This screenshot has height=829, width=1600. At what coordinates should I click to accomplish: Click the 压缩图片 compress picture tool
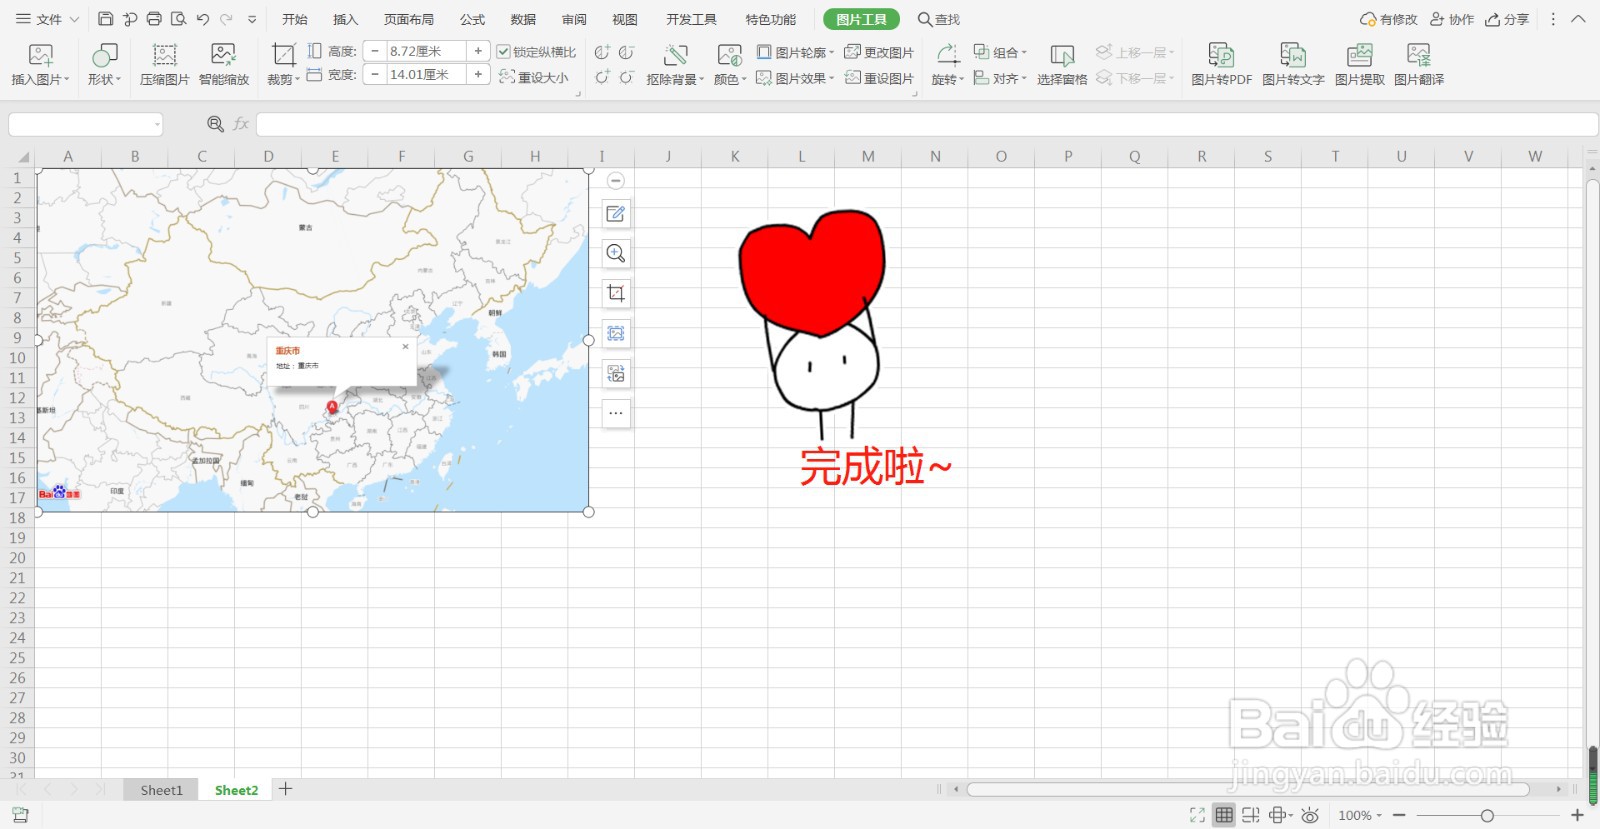point(164,64)
